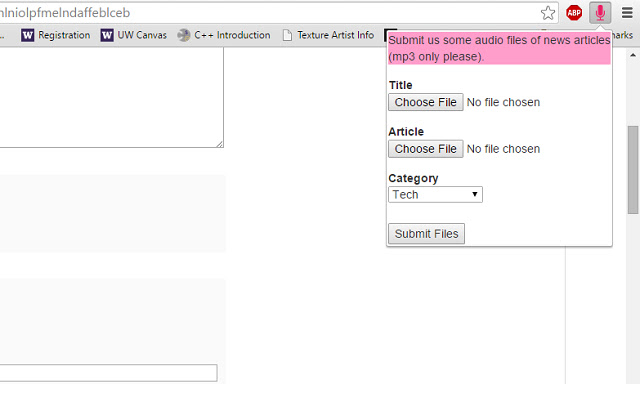This screenshot has height=400, width=640.
Task: Click the 'No file chosen' text beside Article
Action: 503,149
